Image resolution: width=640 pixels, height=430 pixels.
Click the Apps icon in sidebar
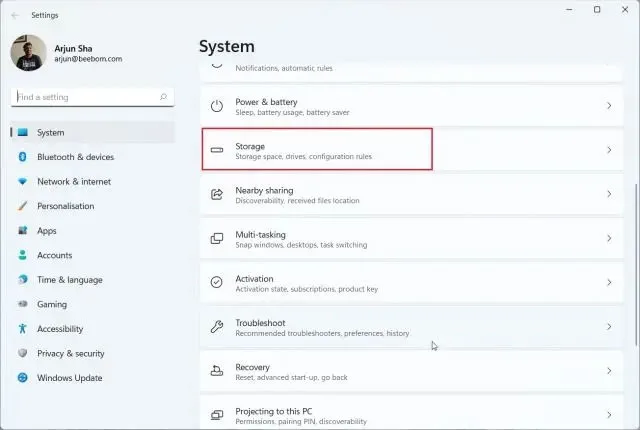pyautogui.click(x=22, y=231)
